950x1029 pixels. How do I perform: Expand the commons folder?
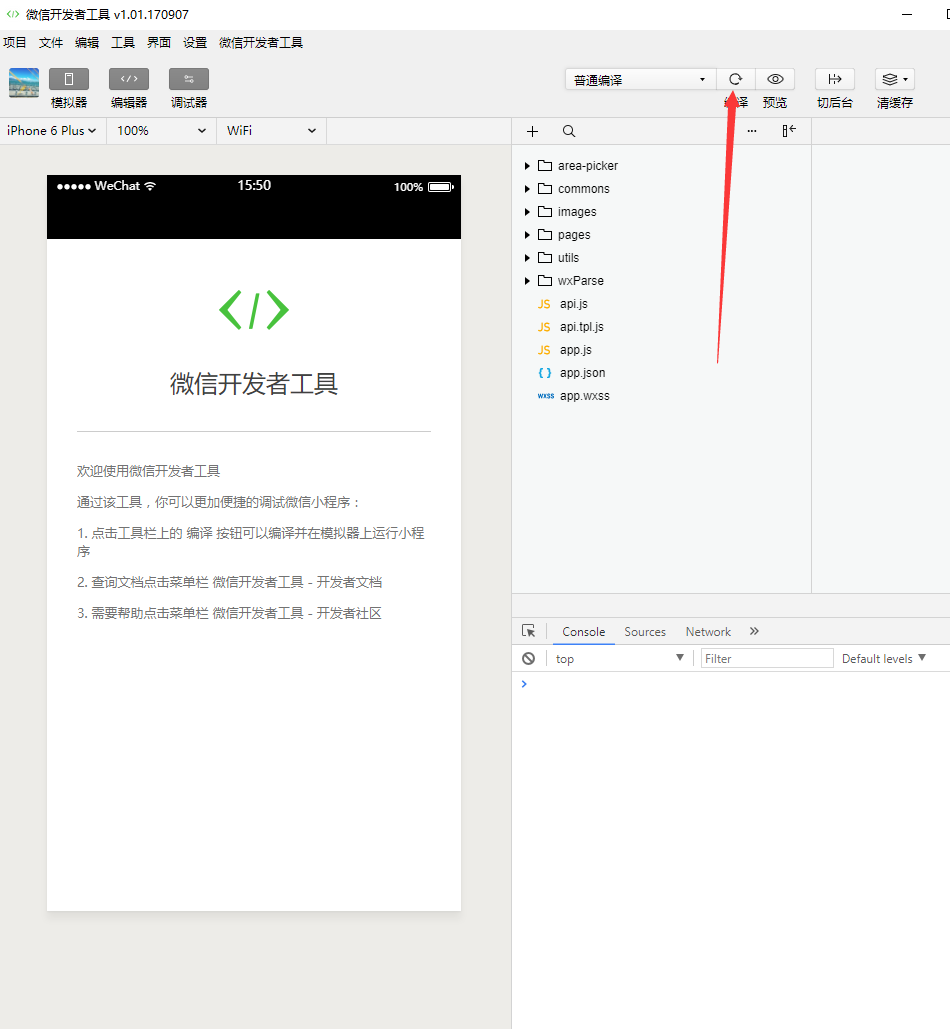[527, 189]
